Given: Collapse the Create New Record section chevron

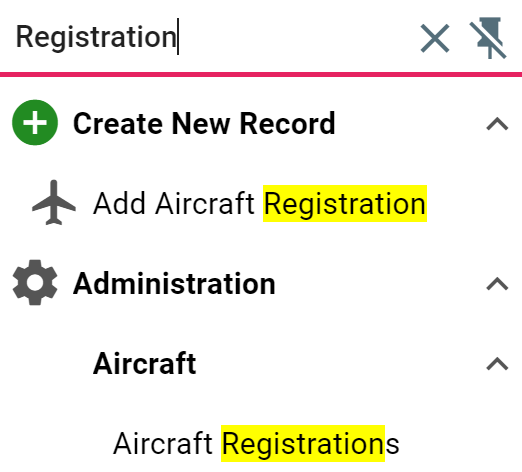Looking at the screenshot, I should coord(497,124).
